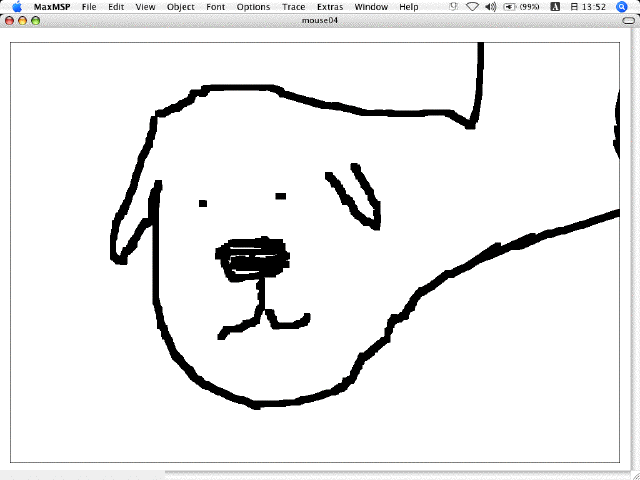Open the Font menu
The width and height of the screenshot is (640, 480).
click(216, 7)
